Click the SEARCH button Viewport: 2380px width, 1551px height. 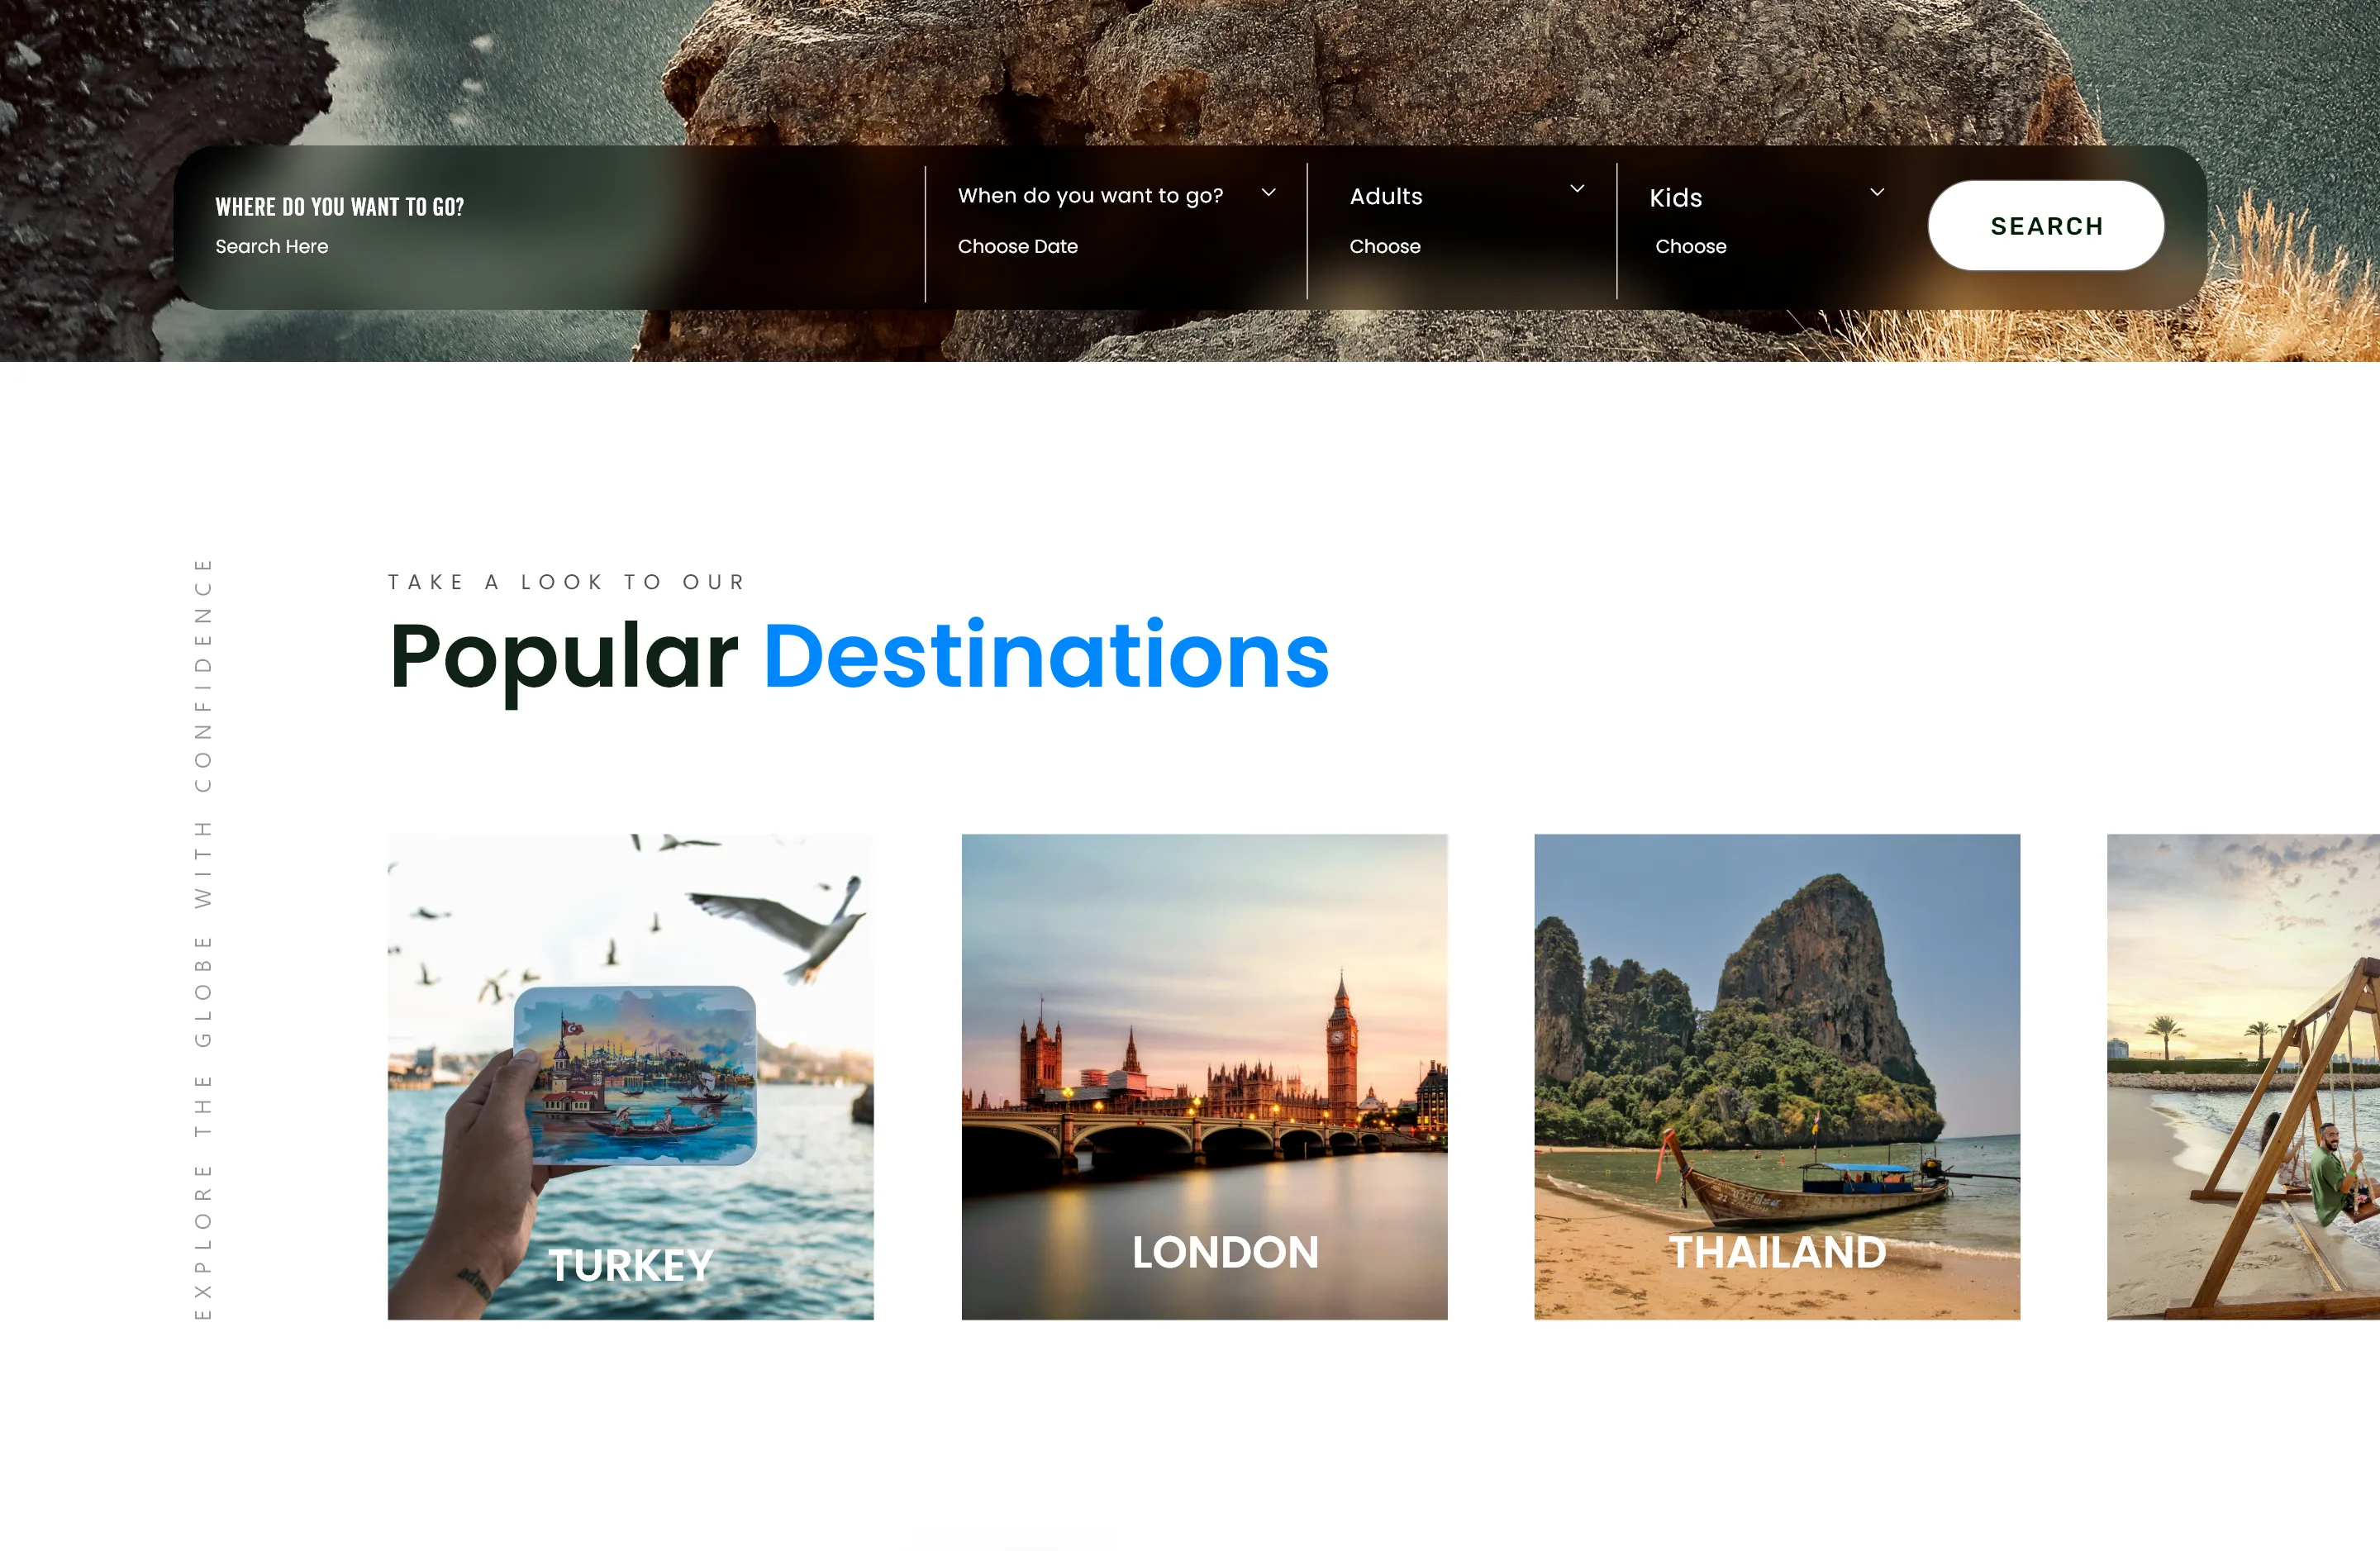coord(2046,226)
